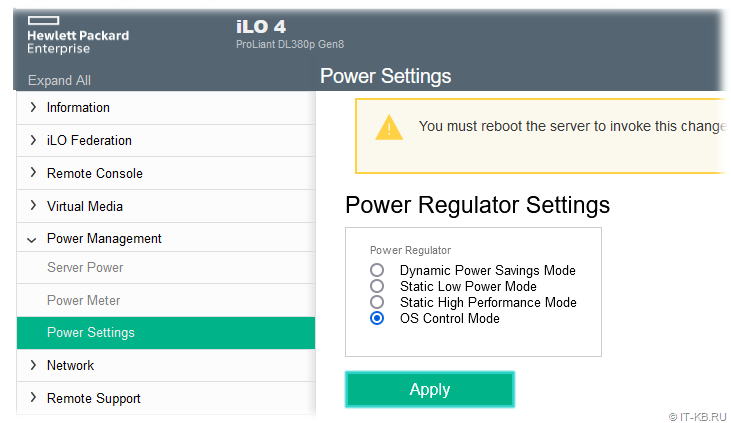This screenshot has height=423, width=731.
Task: Expand the Information section chevron
Action: pyautogui.click(x=33, y=107)
